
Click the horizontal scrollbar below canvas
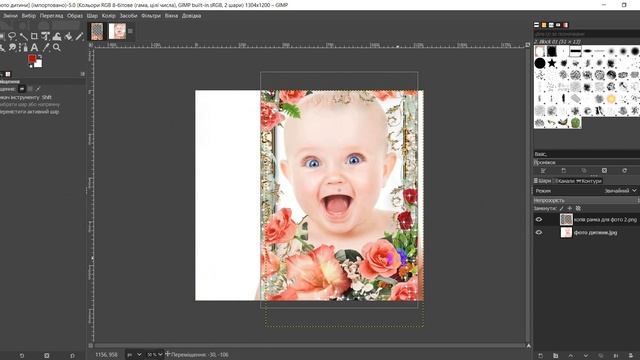[309, 346]
